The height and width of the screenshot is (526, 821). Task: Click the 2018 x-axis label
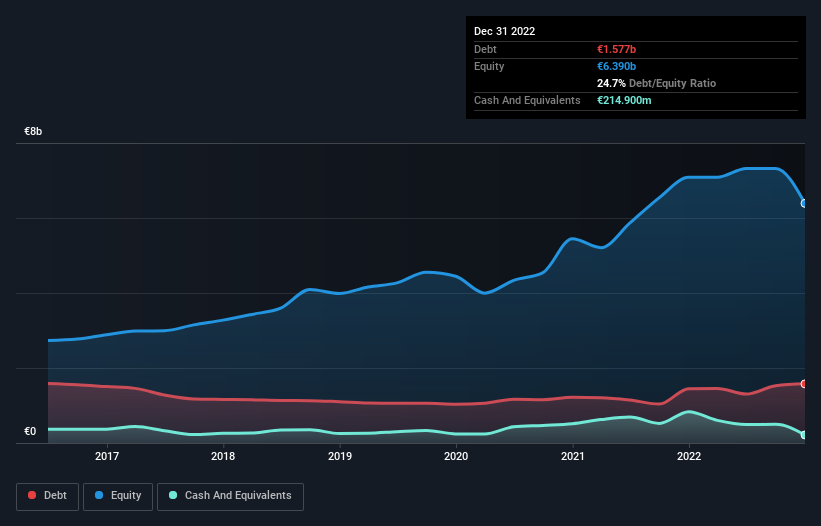223,456
